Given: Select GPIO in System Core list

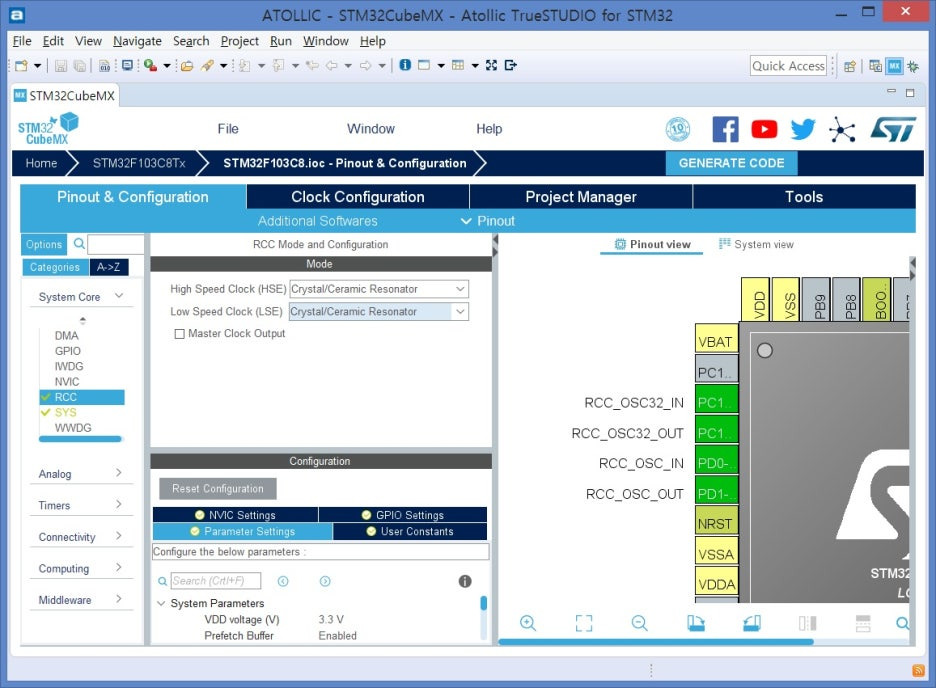Looking at the screenshot, I should click(x=67, y=351).
